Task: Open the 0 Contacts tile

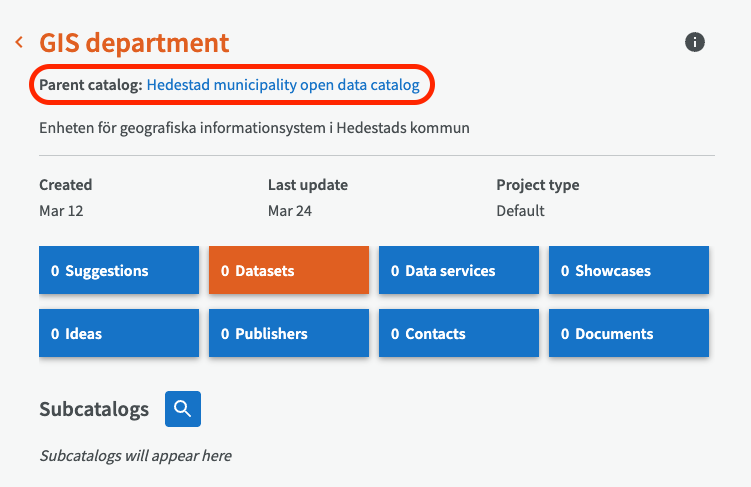Action: pyautogui.click(x=459, y=333)
